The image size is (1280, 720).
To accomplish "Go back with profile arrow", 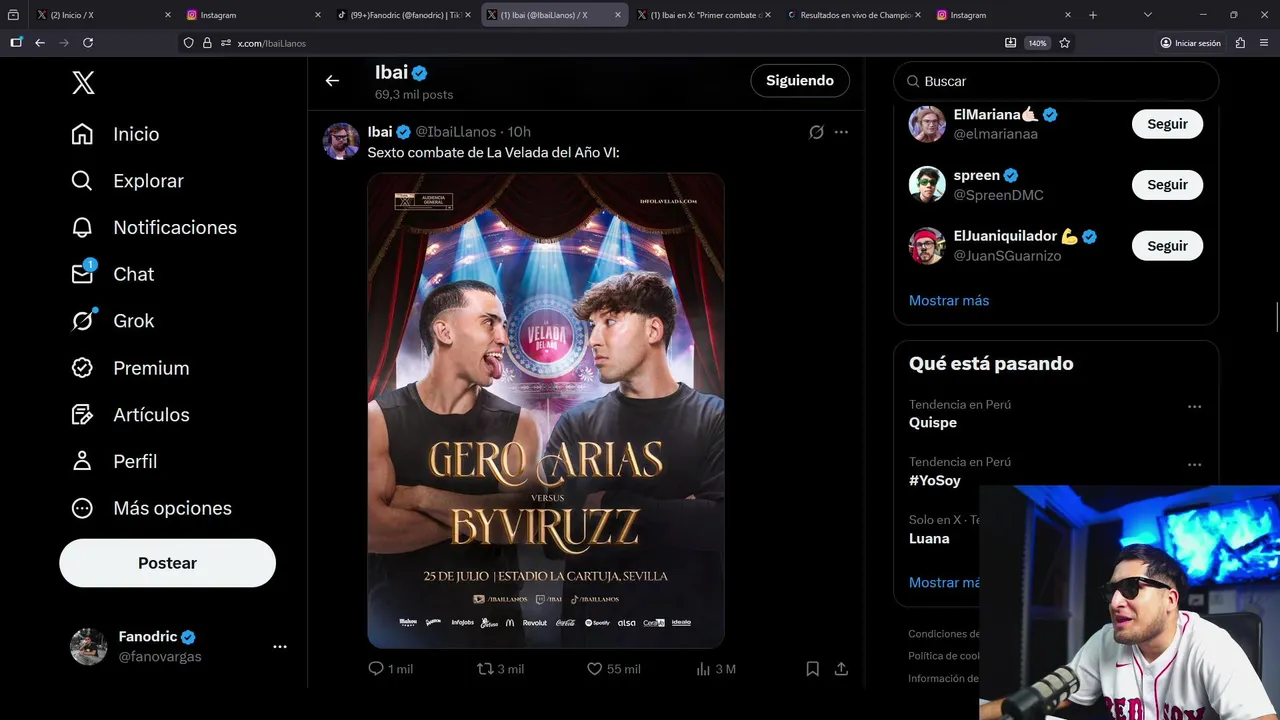I will click(x=332, y=81).
